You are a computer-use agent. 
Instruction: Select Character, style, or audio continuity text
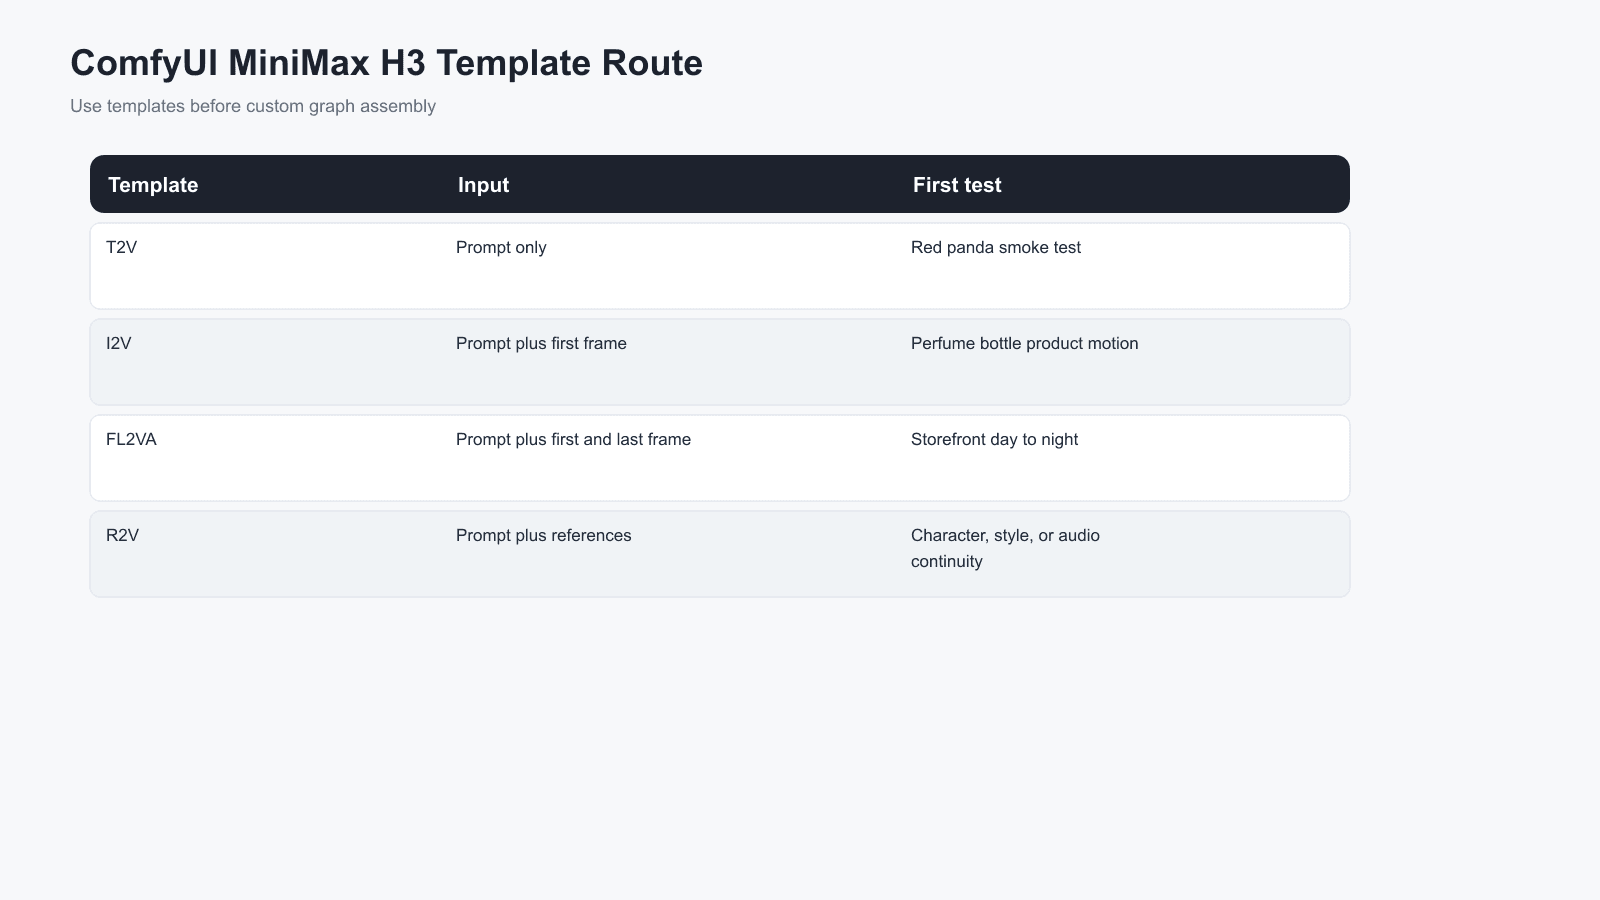tap(1005, 548)
